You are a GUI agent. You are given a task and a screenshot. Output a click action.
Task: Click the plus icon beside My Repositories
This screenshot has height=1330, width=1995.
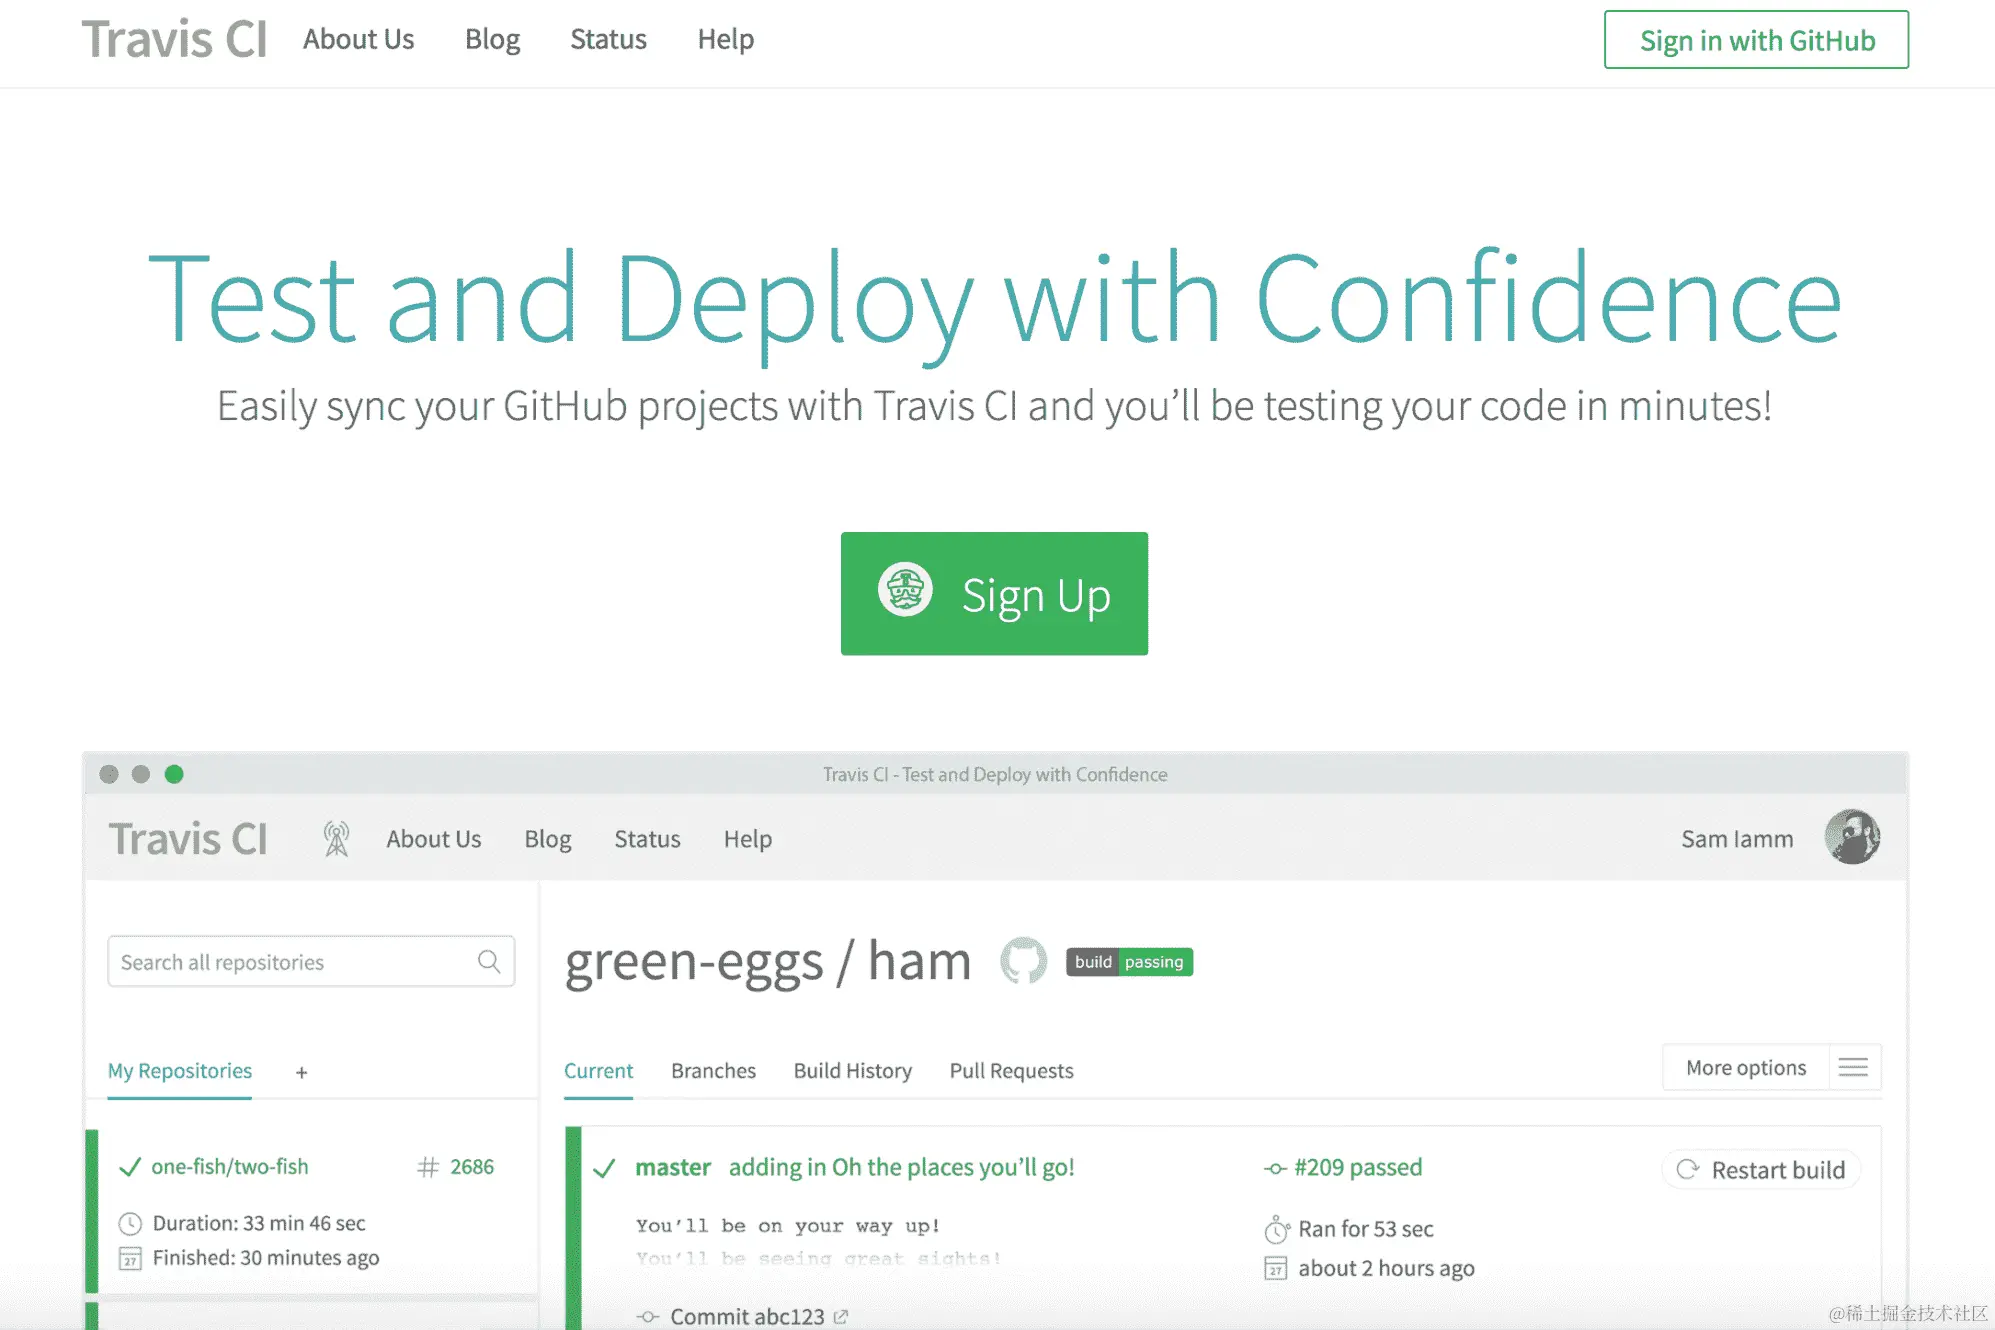point(301,1072)
